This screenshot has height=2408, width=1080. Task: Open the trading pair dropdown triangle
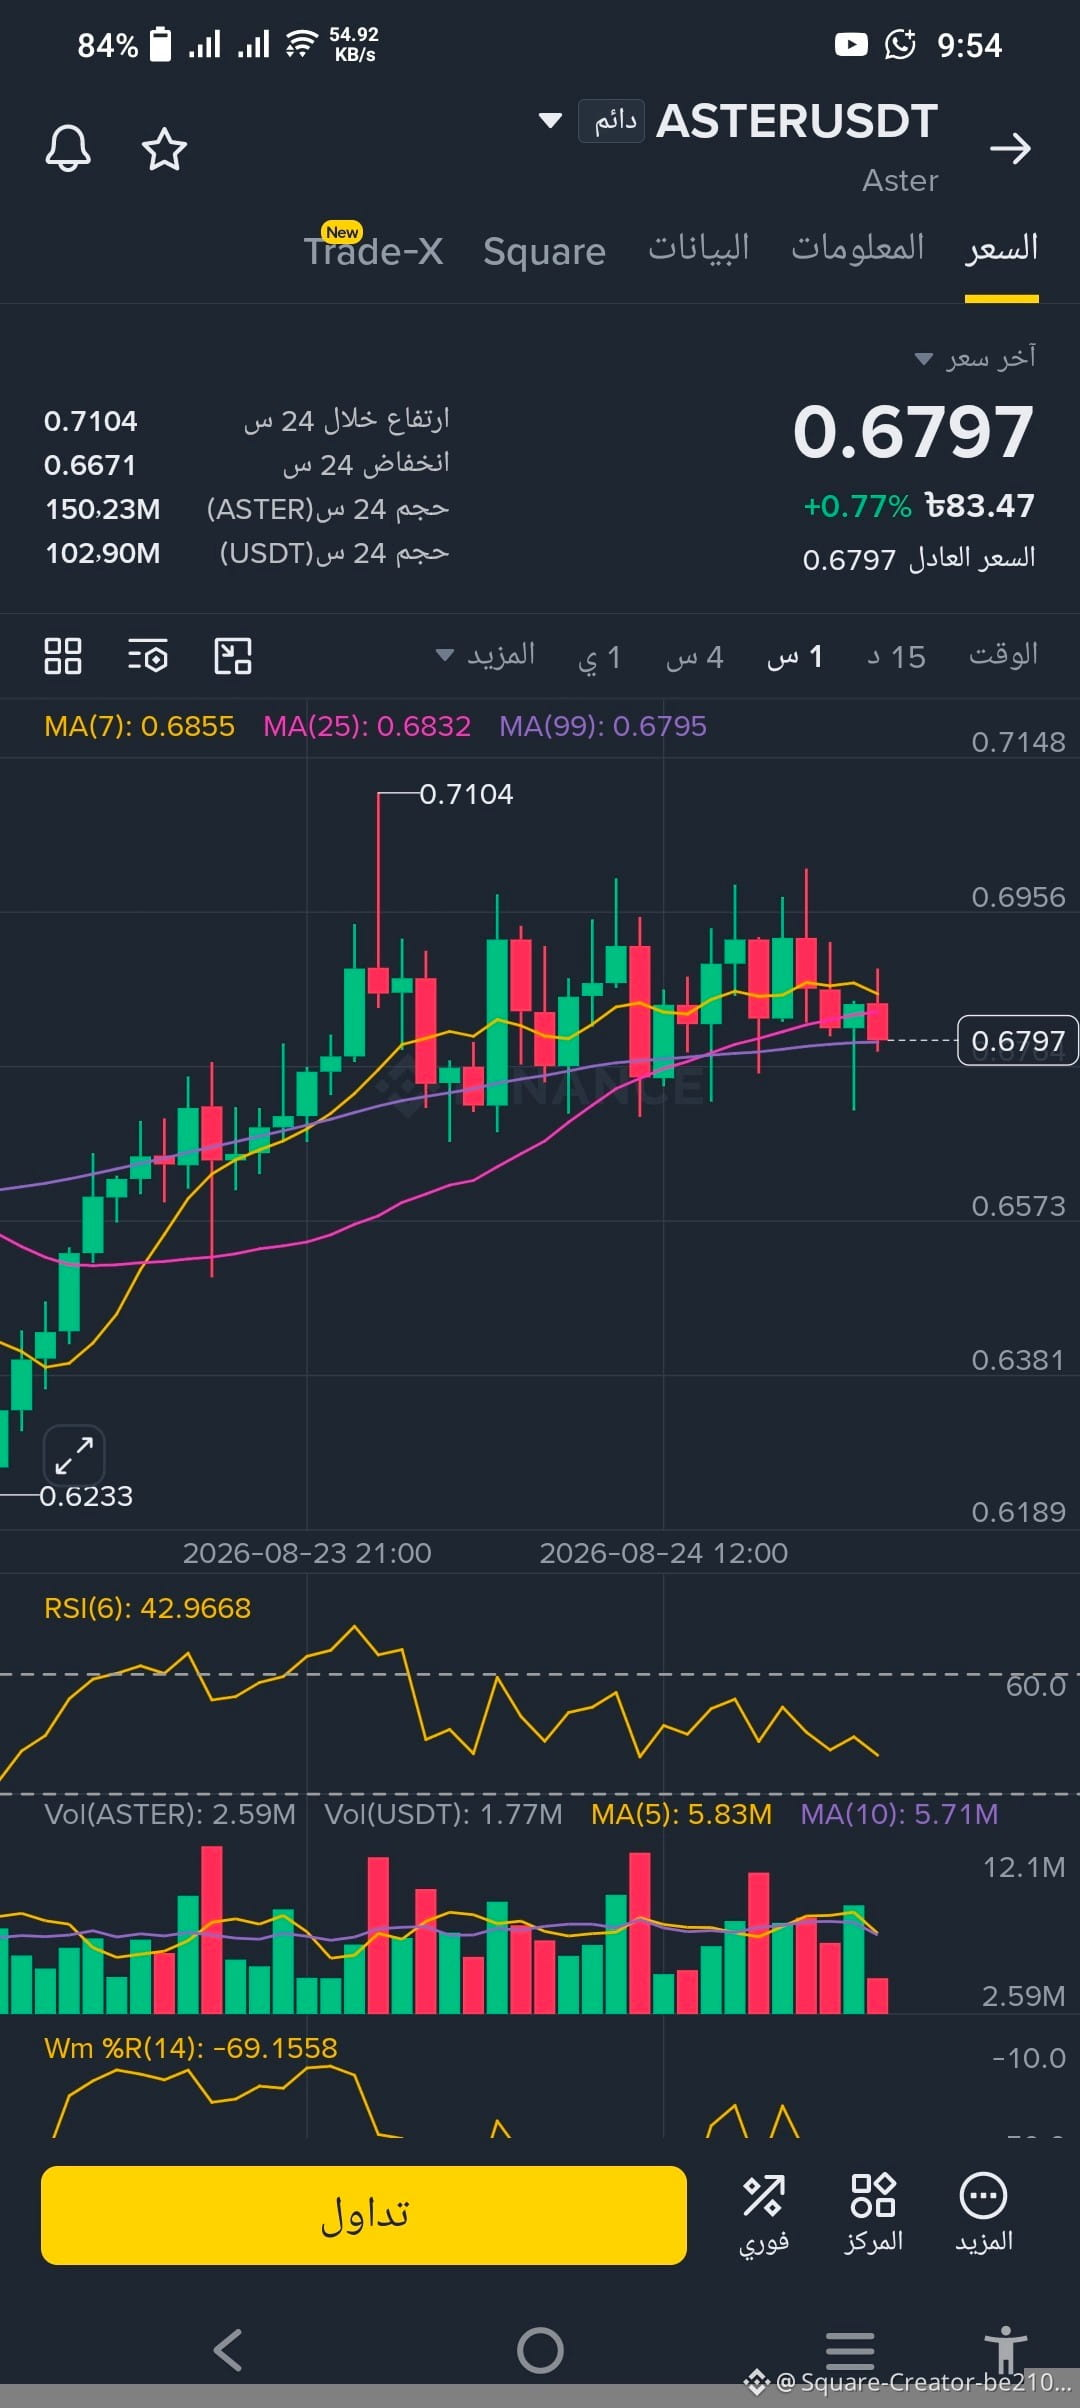tap(550, 121)
